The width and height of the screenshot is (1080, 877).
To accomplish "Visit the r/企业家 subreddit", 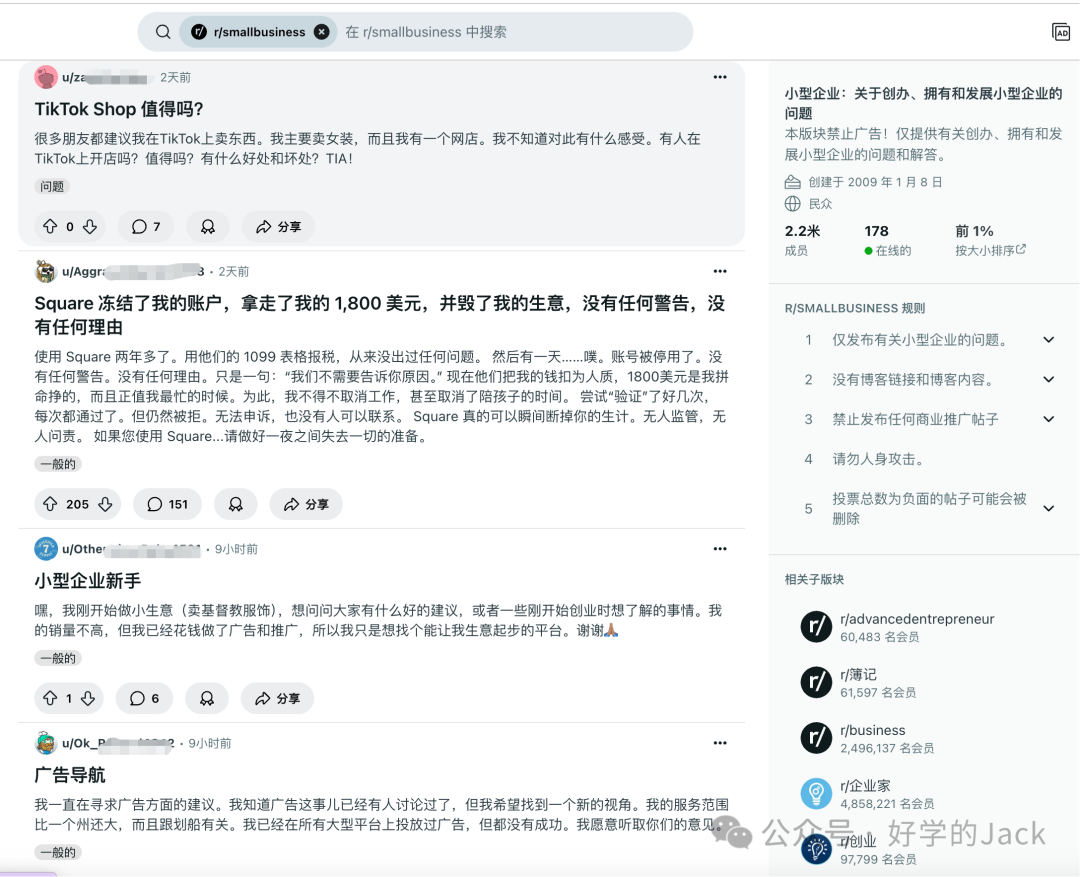I will click(866, 785).
